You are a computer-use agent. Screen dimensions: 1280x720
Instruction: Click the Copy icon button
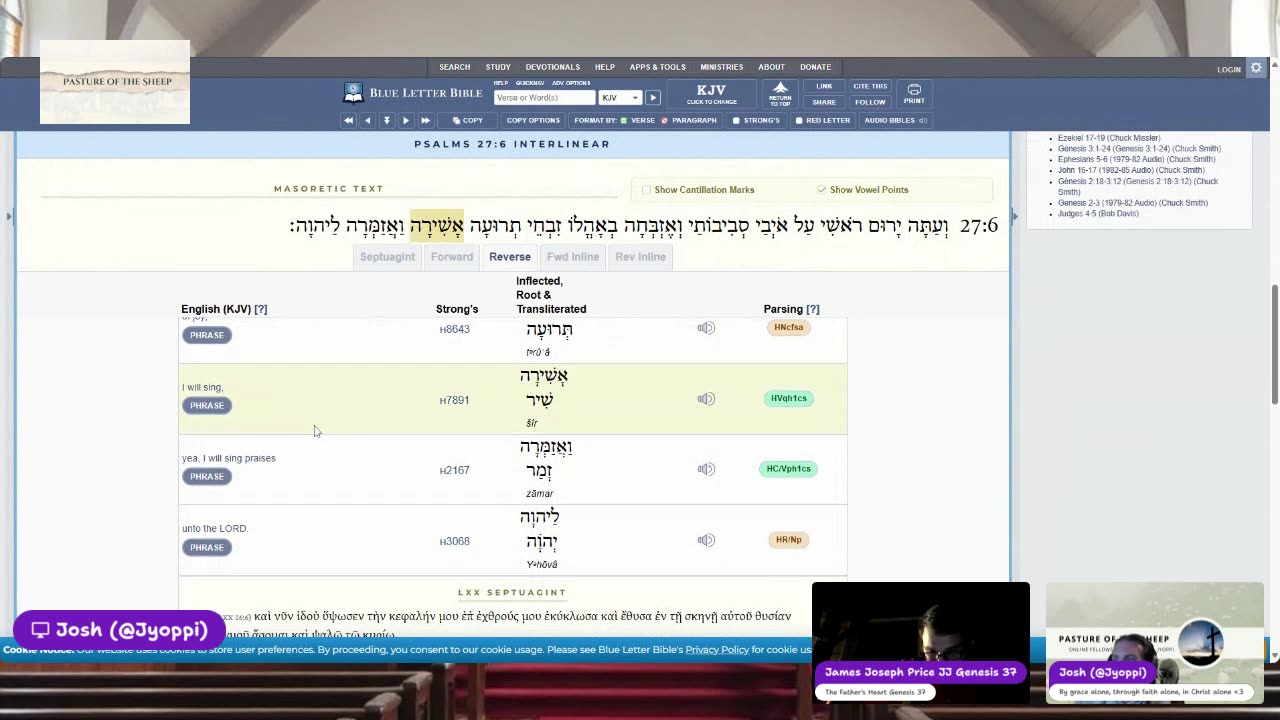[x=468, y=120]
